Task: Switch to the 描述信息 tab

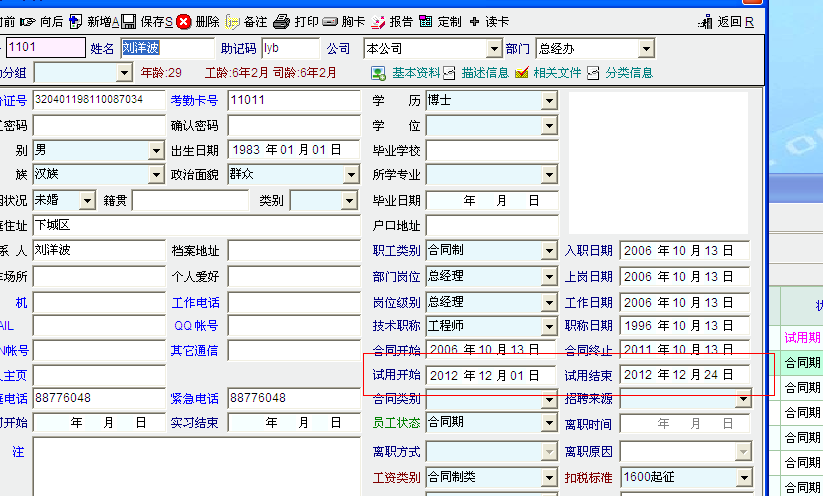Action: pyautogui.click(x=477, y=73)
